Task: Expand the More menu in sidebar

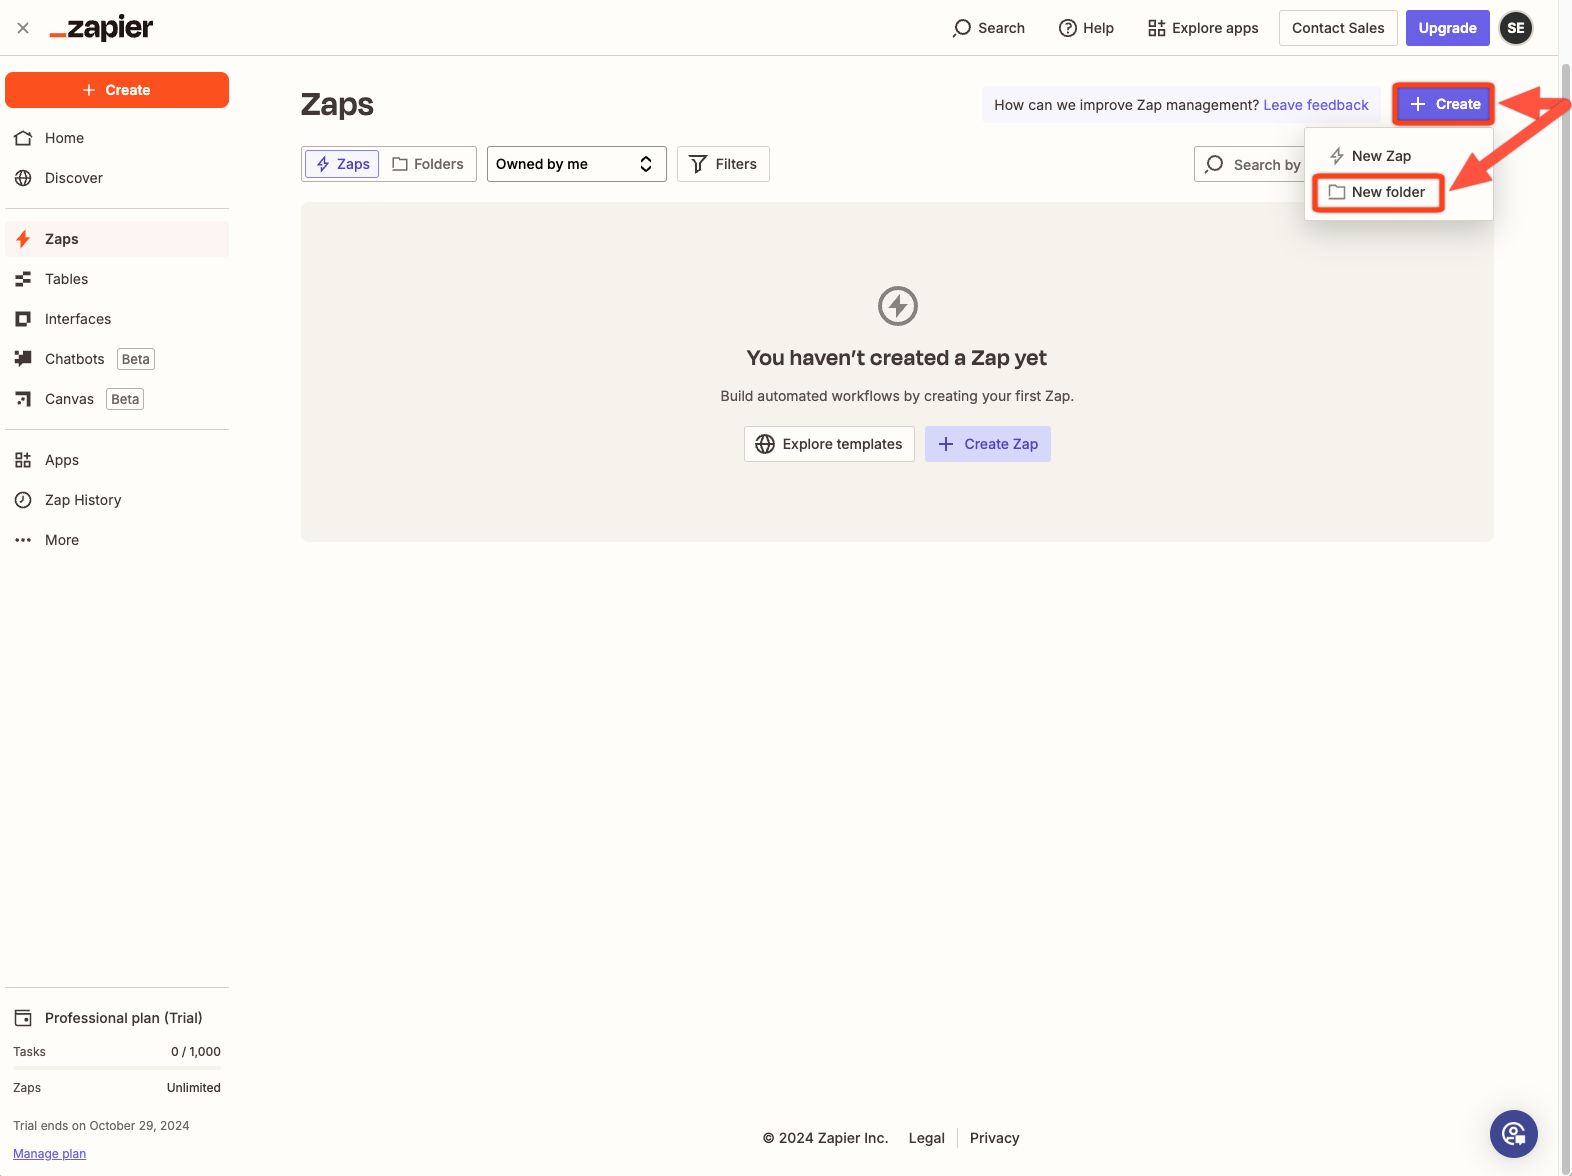Action: pos(117,540)
